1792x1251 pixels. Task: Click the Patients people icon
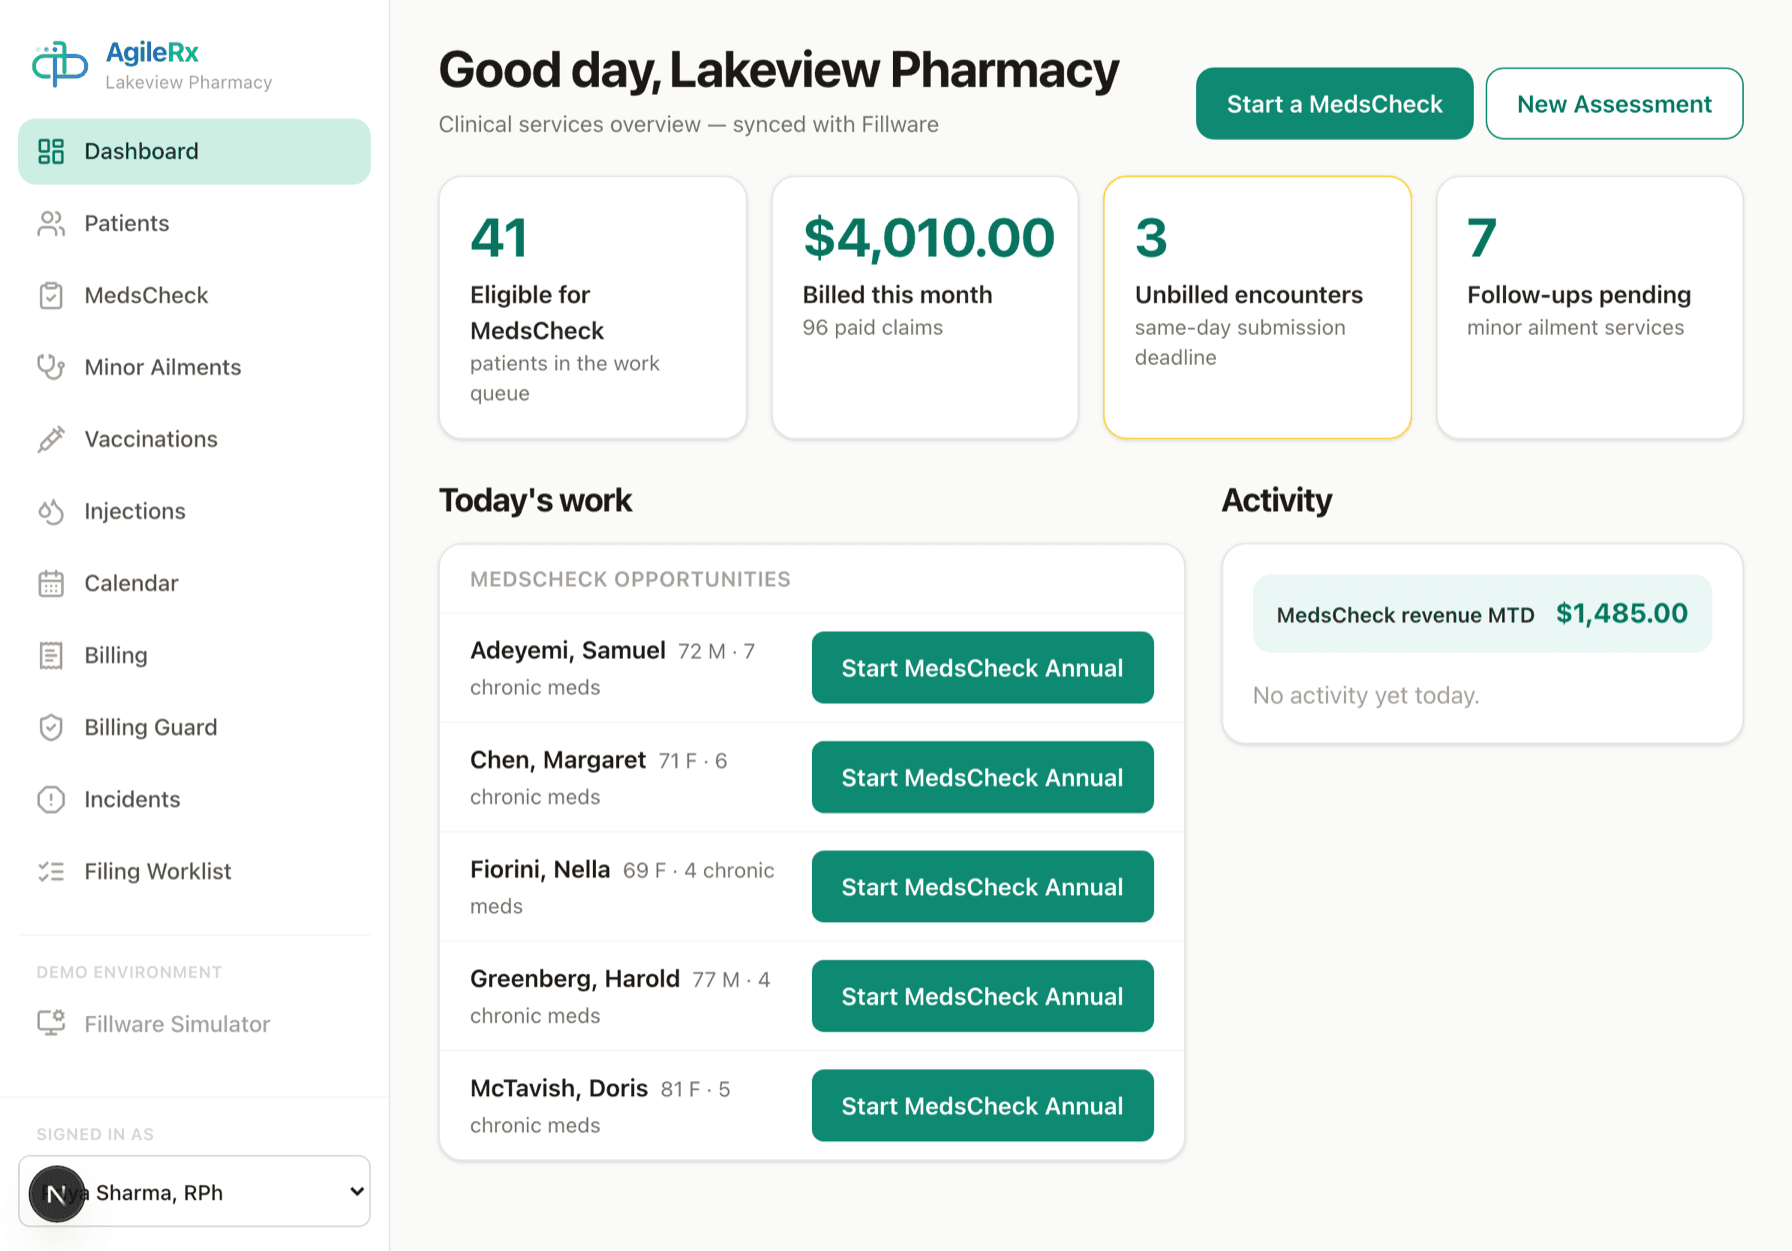tap(51, 223)
